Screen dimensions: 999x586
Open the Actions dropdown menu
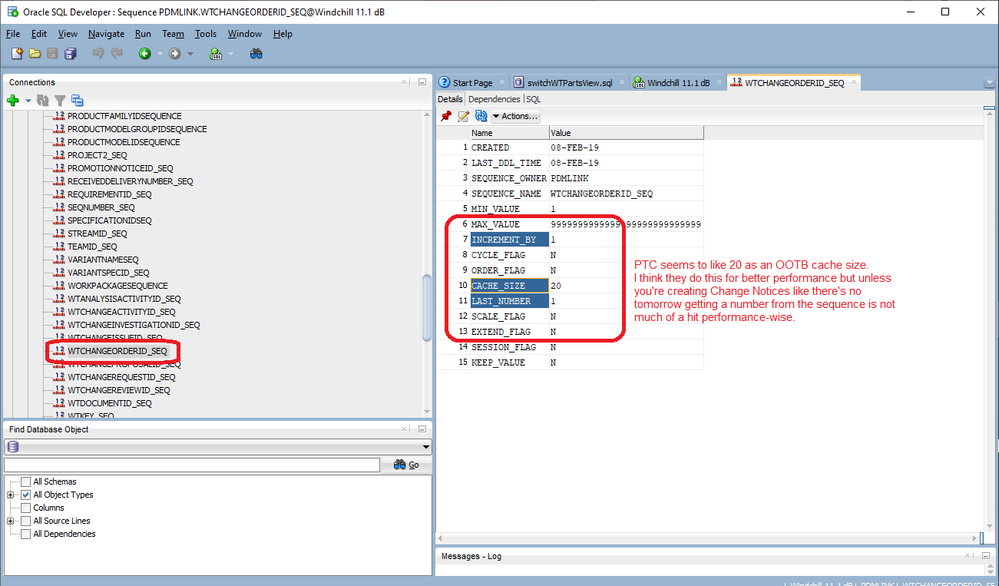click(x=515, y=116)
